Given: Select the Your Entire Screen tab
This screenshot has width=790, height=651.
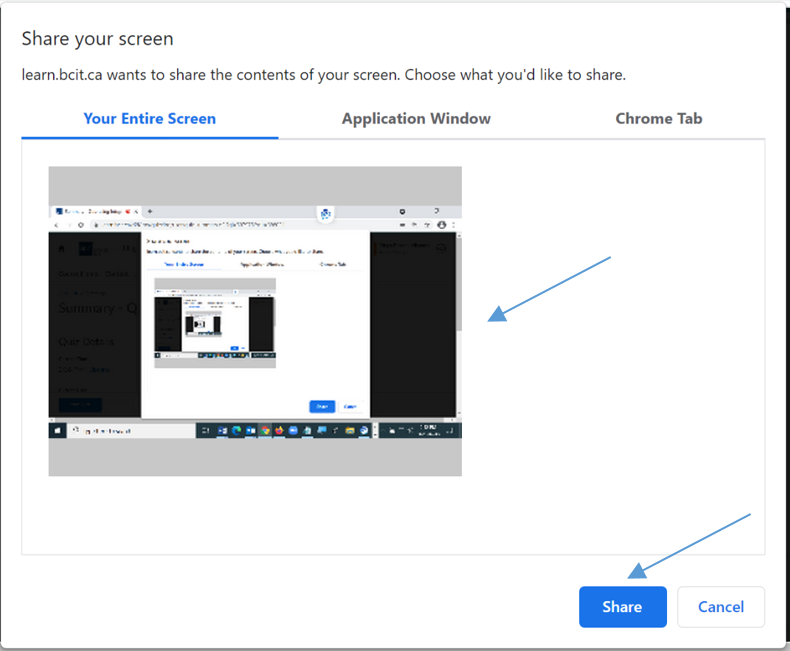Looking at the screenshot, I should coord(149,118).
